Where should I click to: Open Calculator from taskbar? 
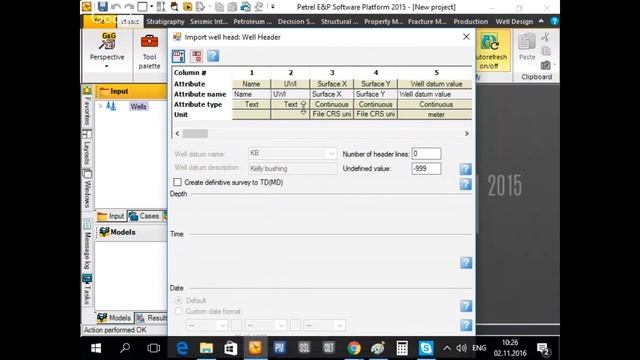click(x=402, y=348)
